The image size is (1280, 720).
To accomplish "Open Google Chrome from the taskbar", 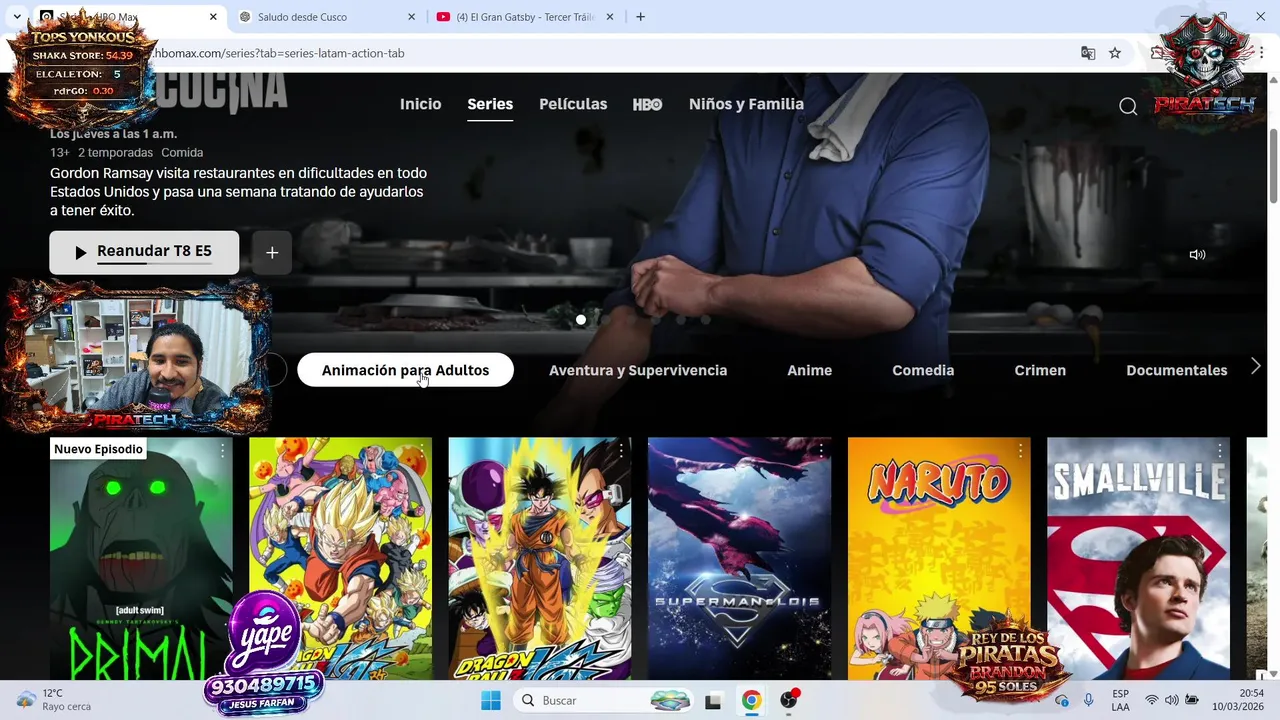I will [x=751, y=700].
